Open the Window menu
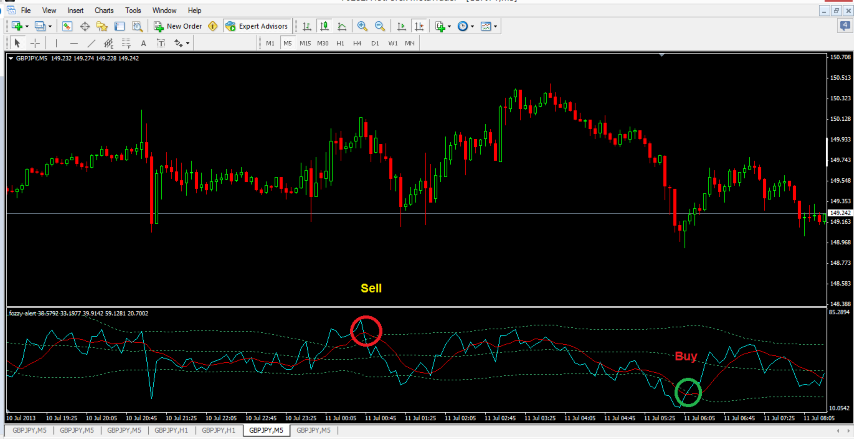Viewport: 854px width, 439px height. [164, 10]
